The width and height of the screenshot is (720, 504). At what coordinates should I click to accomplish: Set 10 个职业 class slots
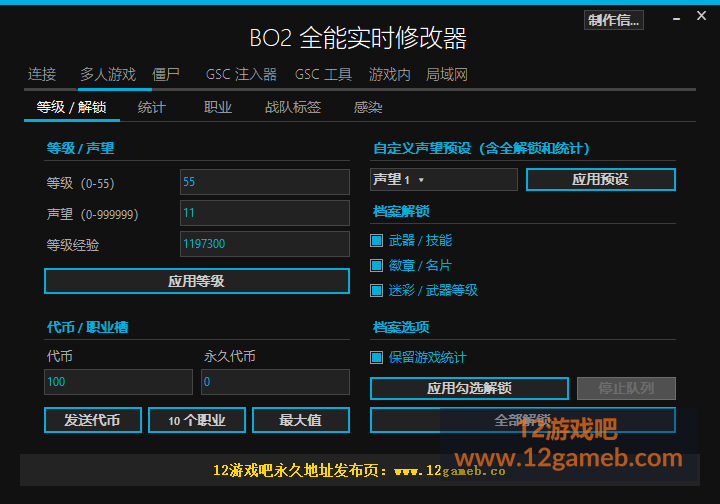[x=197, y=420]
